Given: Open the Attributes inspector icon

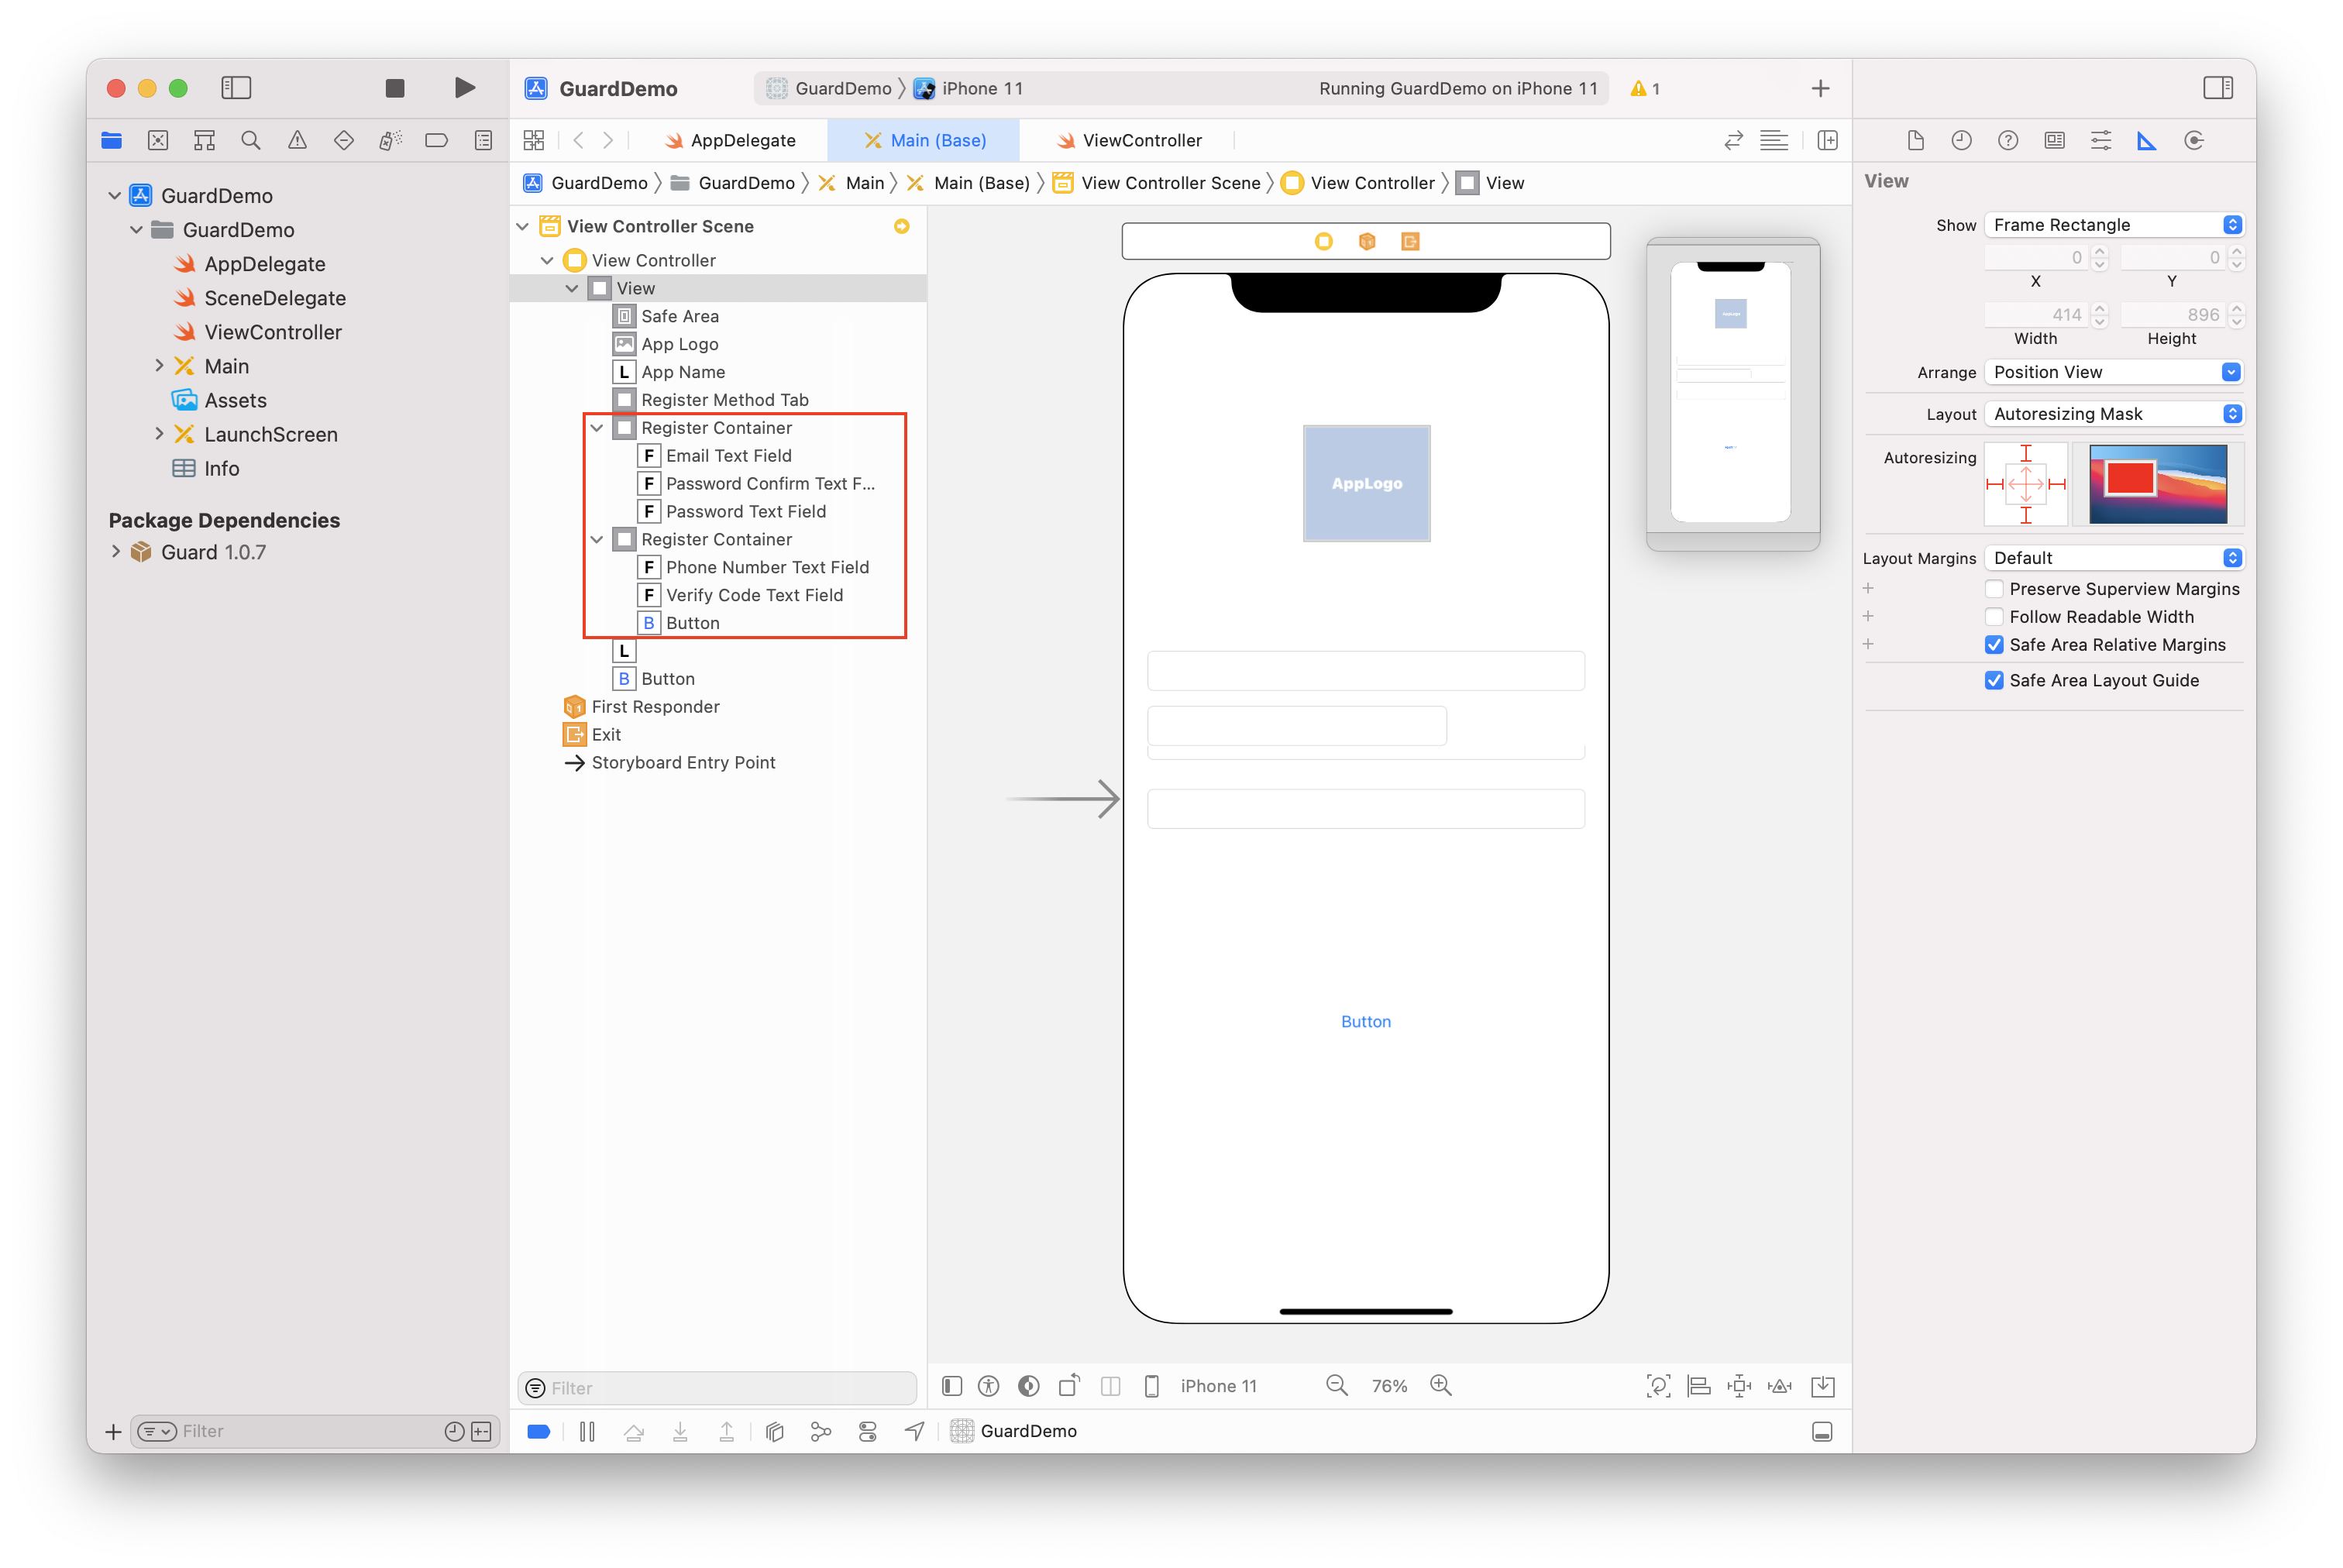Looking at the screenshot, I should [2100, 141].
